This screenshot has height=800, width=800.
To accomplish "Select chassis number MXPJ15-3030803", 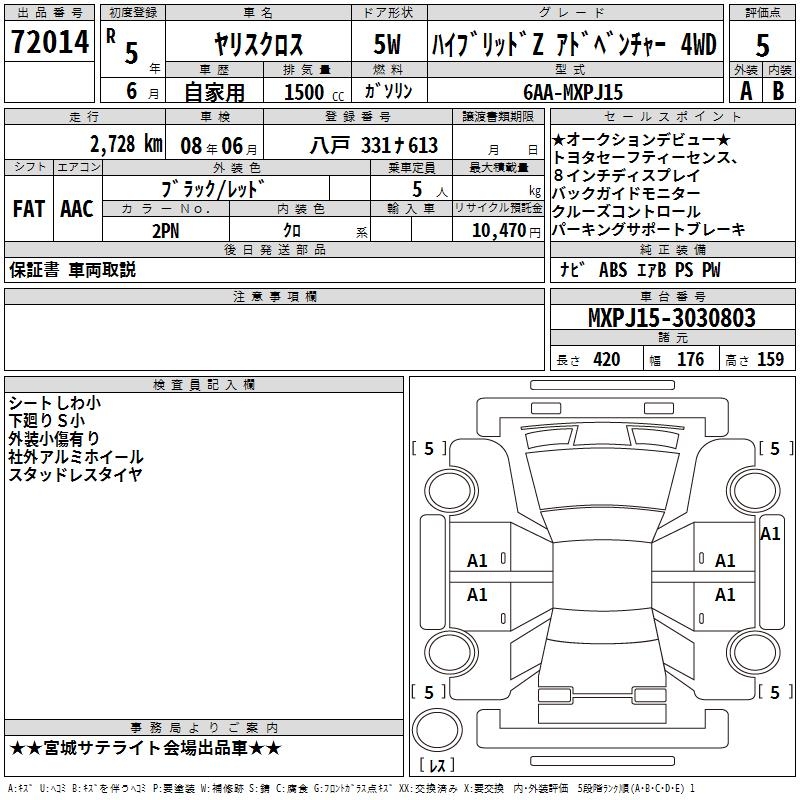I will (x=671, y=319).
